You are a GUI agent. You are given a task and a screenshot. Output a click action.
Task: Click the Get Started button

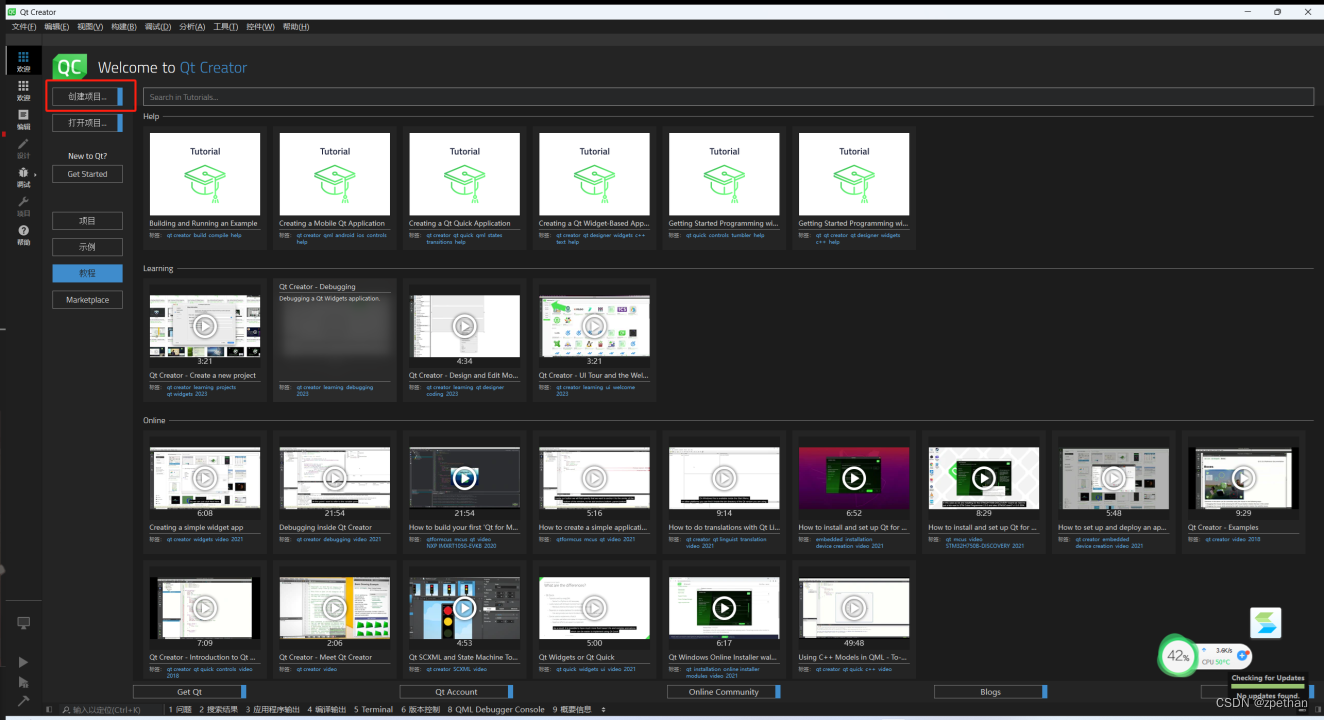point(88,174)
